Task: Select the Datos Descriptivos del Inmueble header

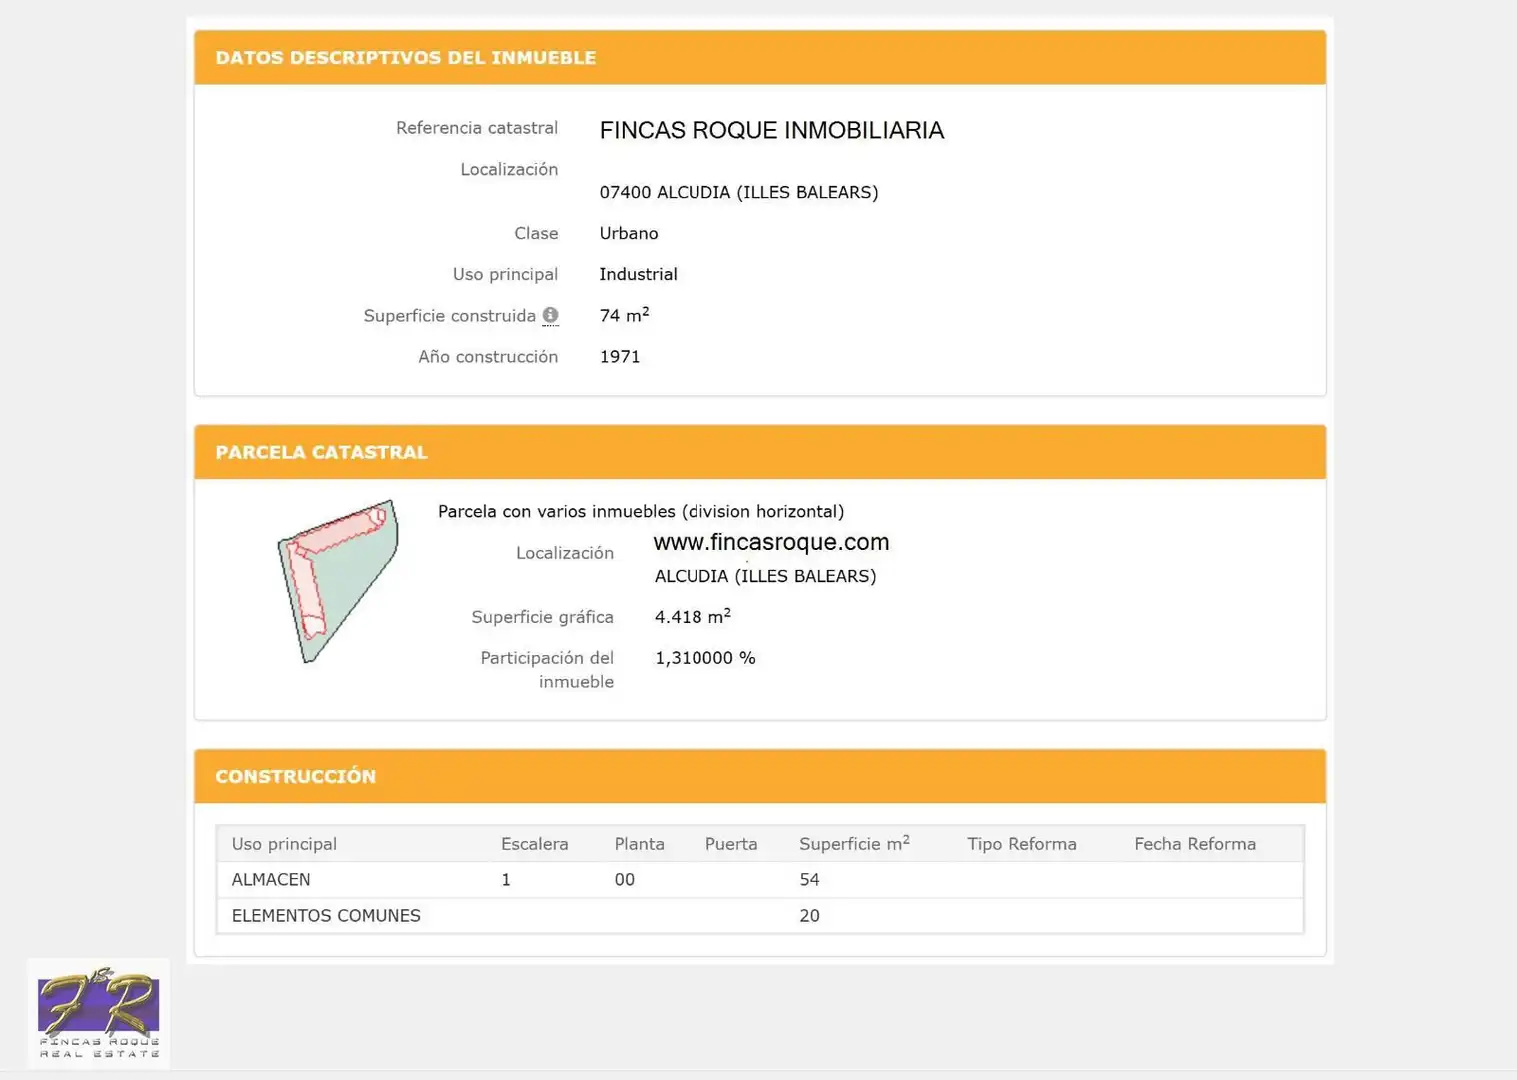Action: (x=760, y=58)
